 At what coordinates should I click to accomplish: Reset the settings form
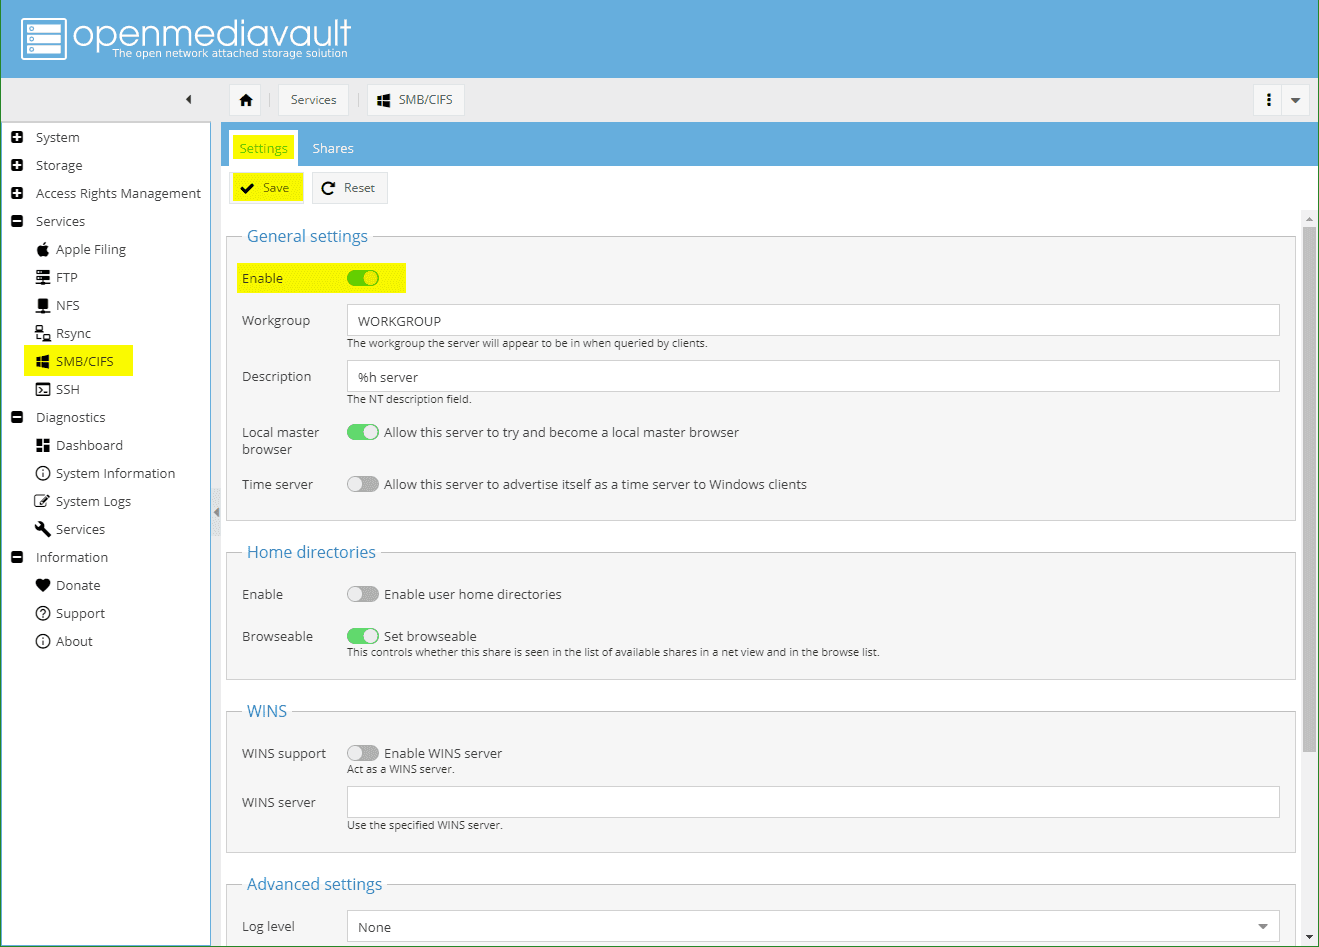[x=349, y=188]
